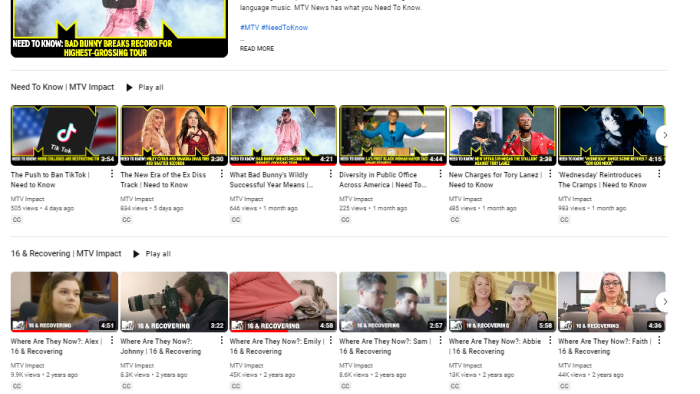Click the 45K views • 2 years ago text
Viewport: 700px width, 394px height.
[x=262, y=375]
